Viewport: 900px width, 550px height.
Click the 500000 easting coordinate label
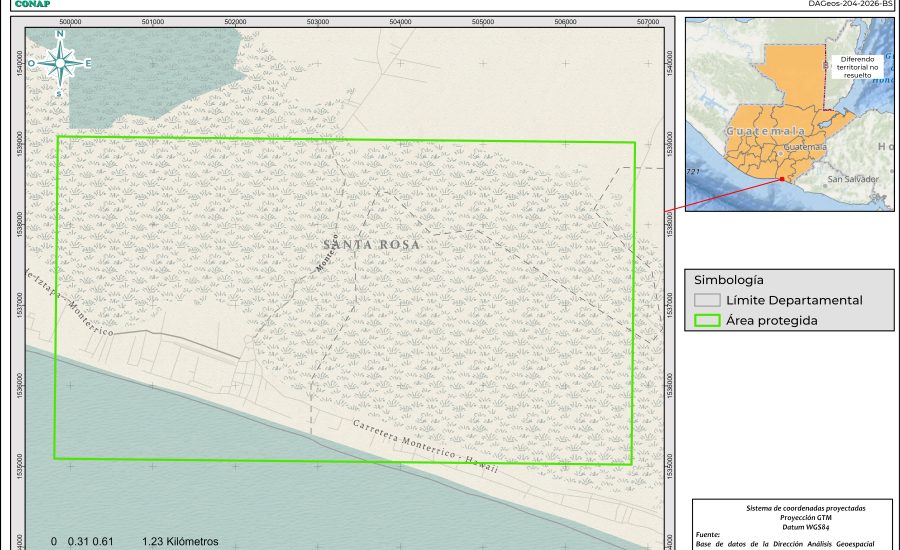pos(71,20)
